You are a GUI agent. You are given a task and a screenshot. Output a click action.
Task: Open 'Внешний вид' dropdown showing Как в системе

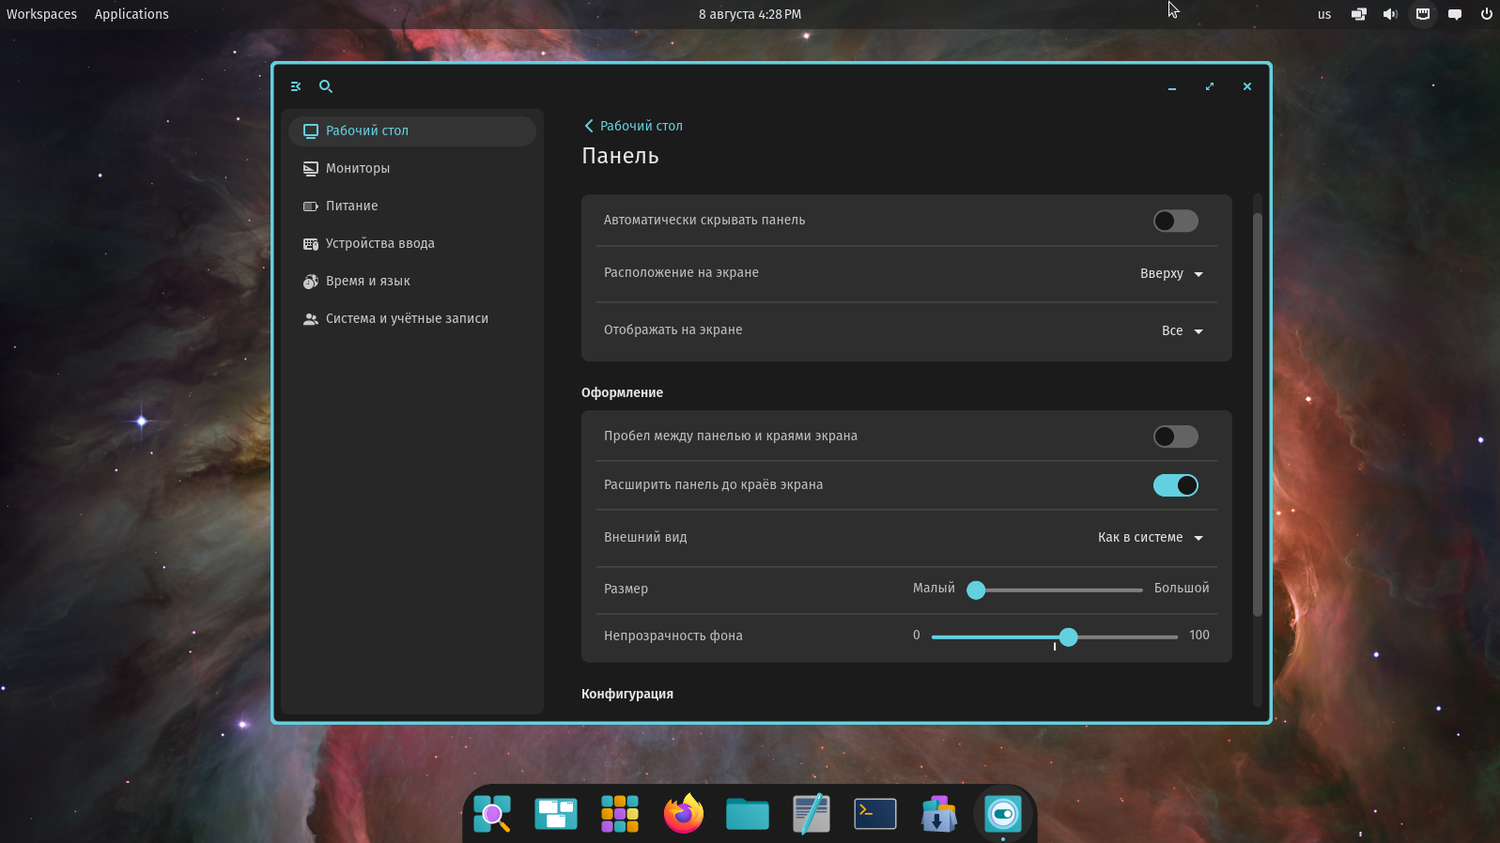coord(1150,538)
